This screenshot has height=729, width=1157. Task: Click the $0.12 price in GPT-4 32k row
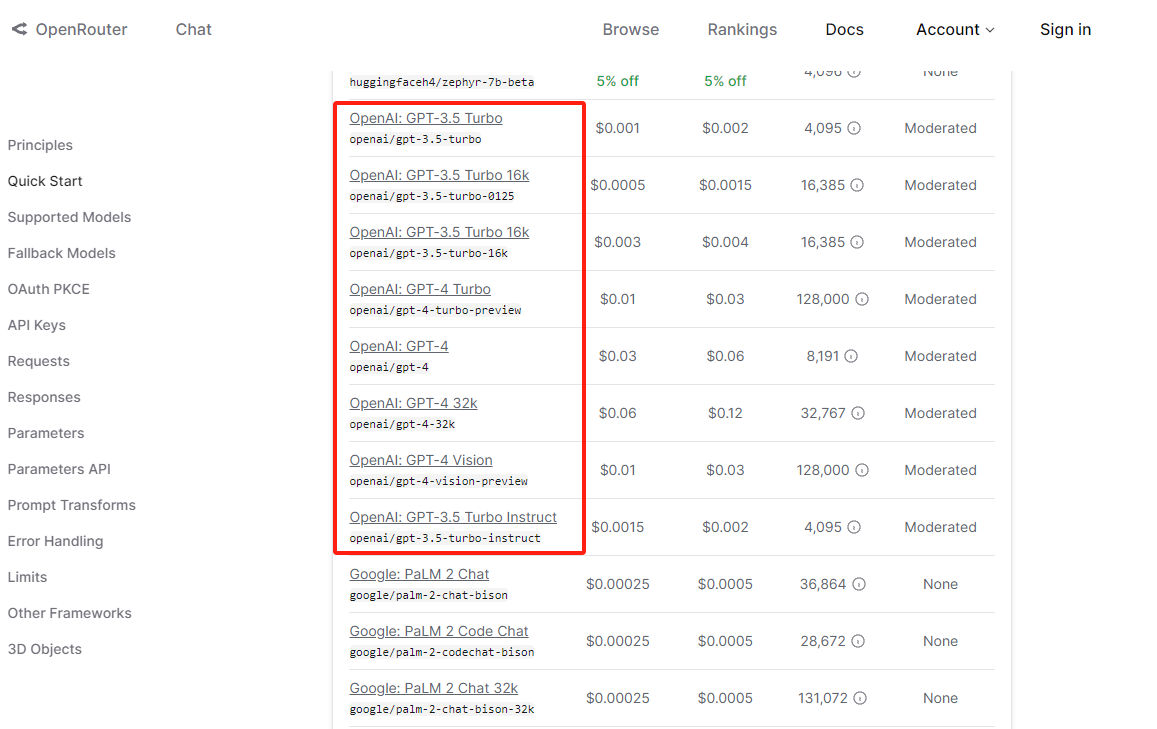[725, 413]
